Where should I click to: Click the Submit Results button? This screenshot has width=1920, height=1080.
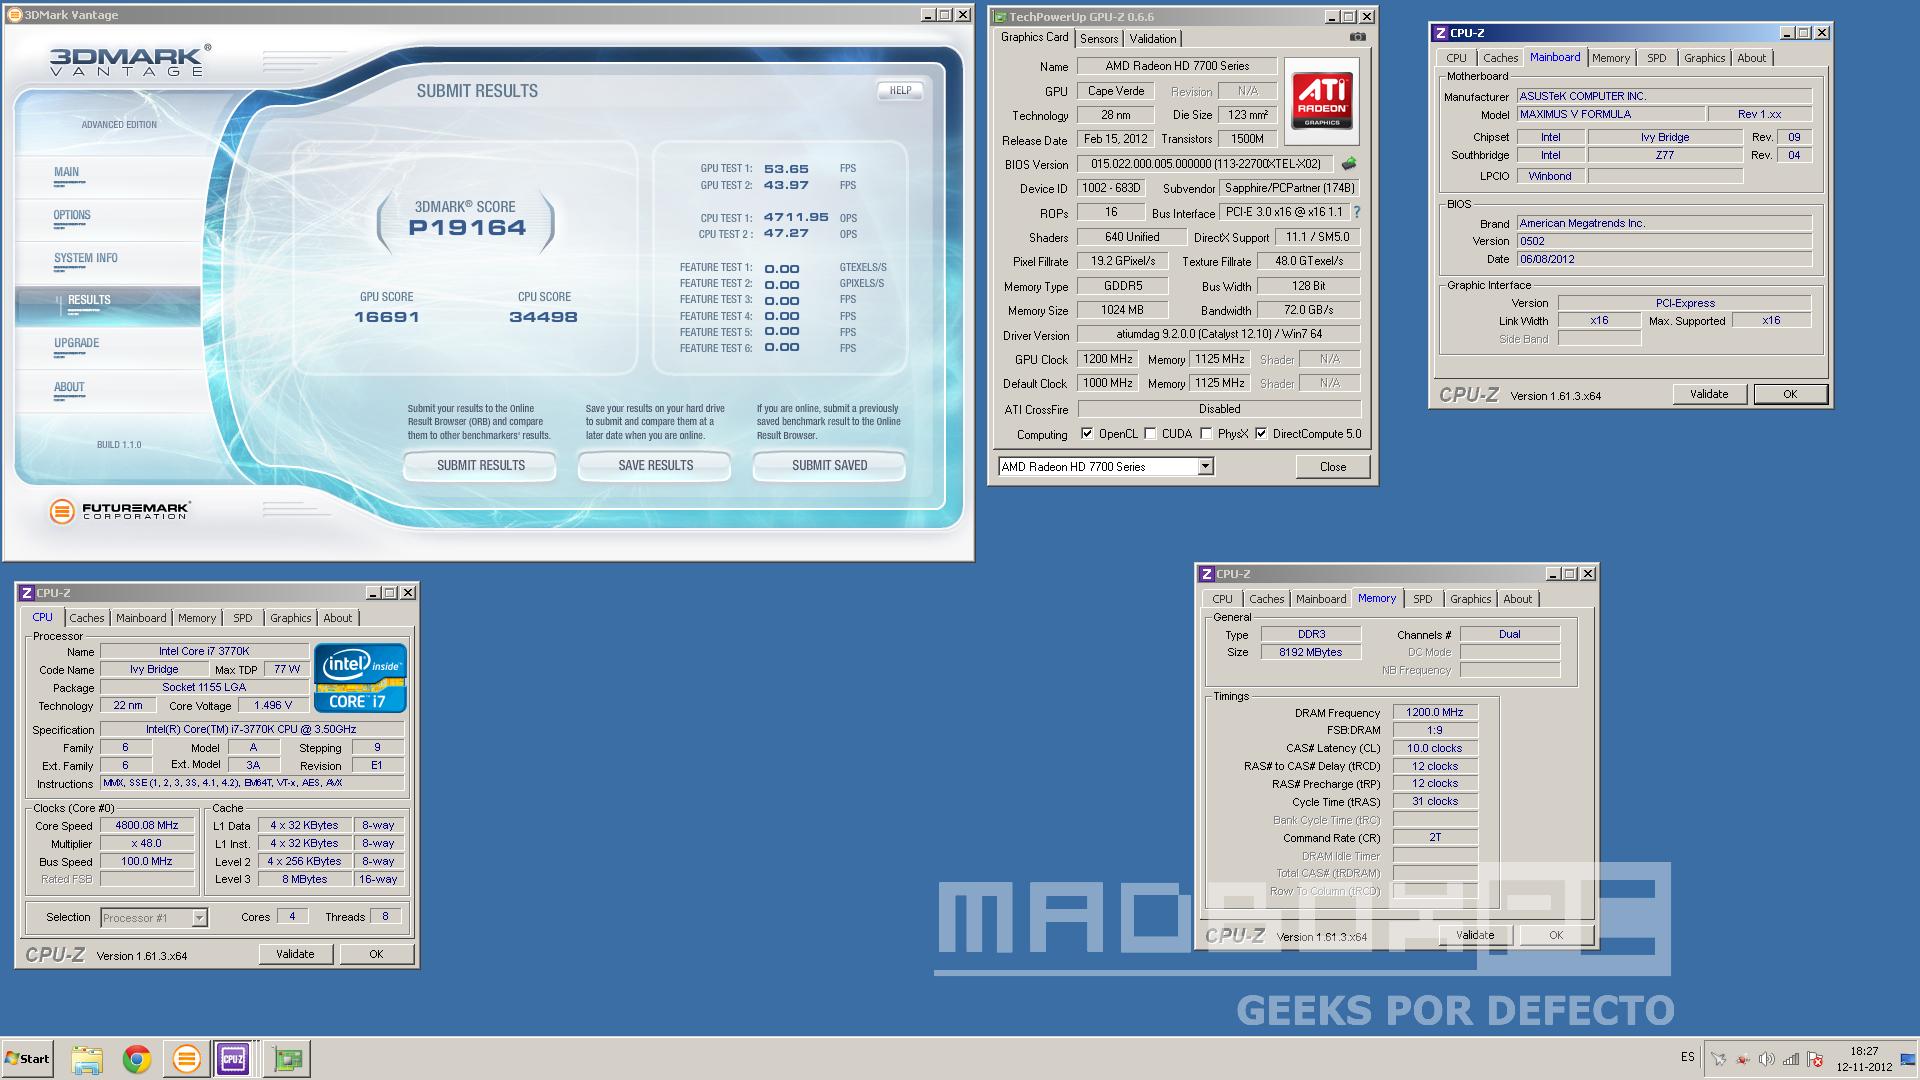pos(480,465)
